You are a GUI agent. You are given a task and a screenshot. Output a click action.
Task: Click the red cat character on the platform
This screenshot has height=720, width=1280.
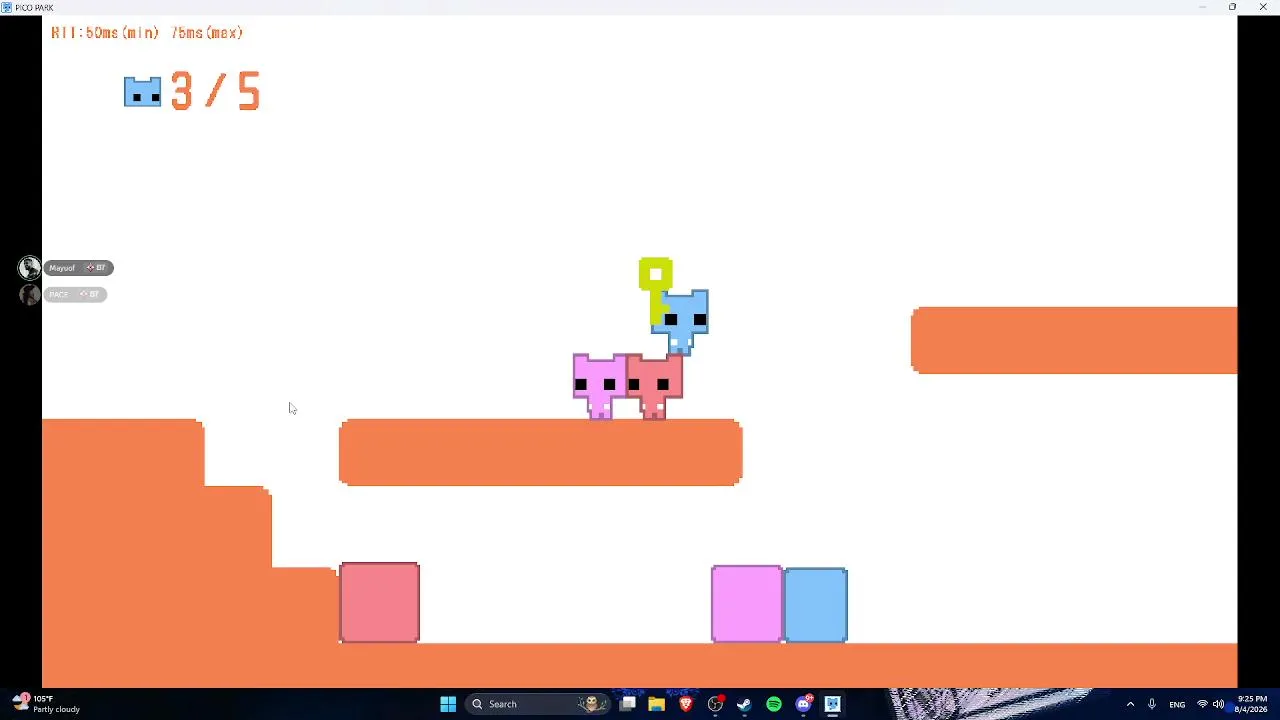(x=655, y=386)
